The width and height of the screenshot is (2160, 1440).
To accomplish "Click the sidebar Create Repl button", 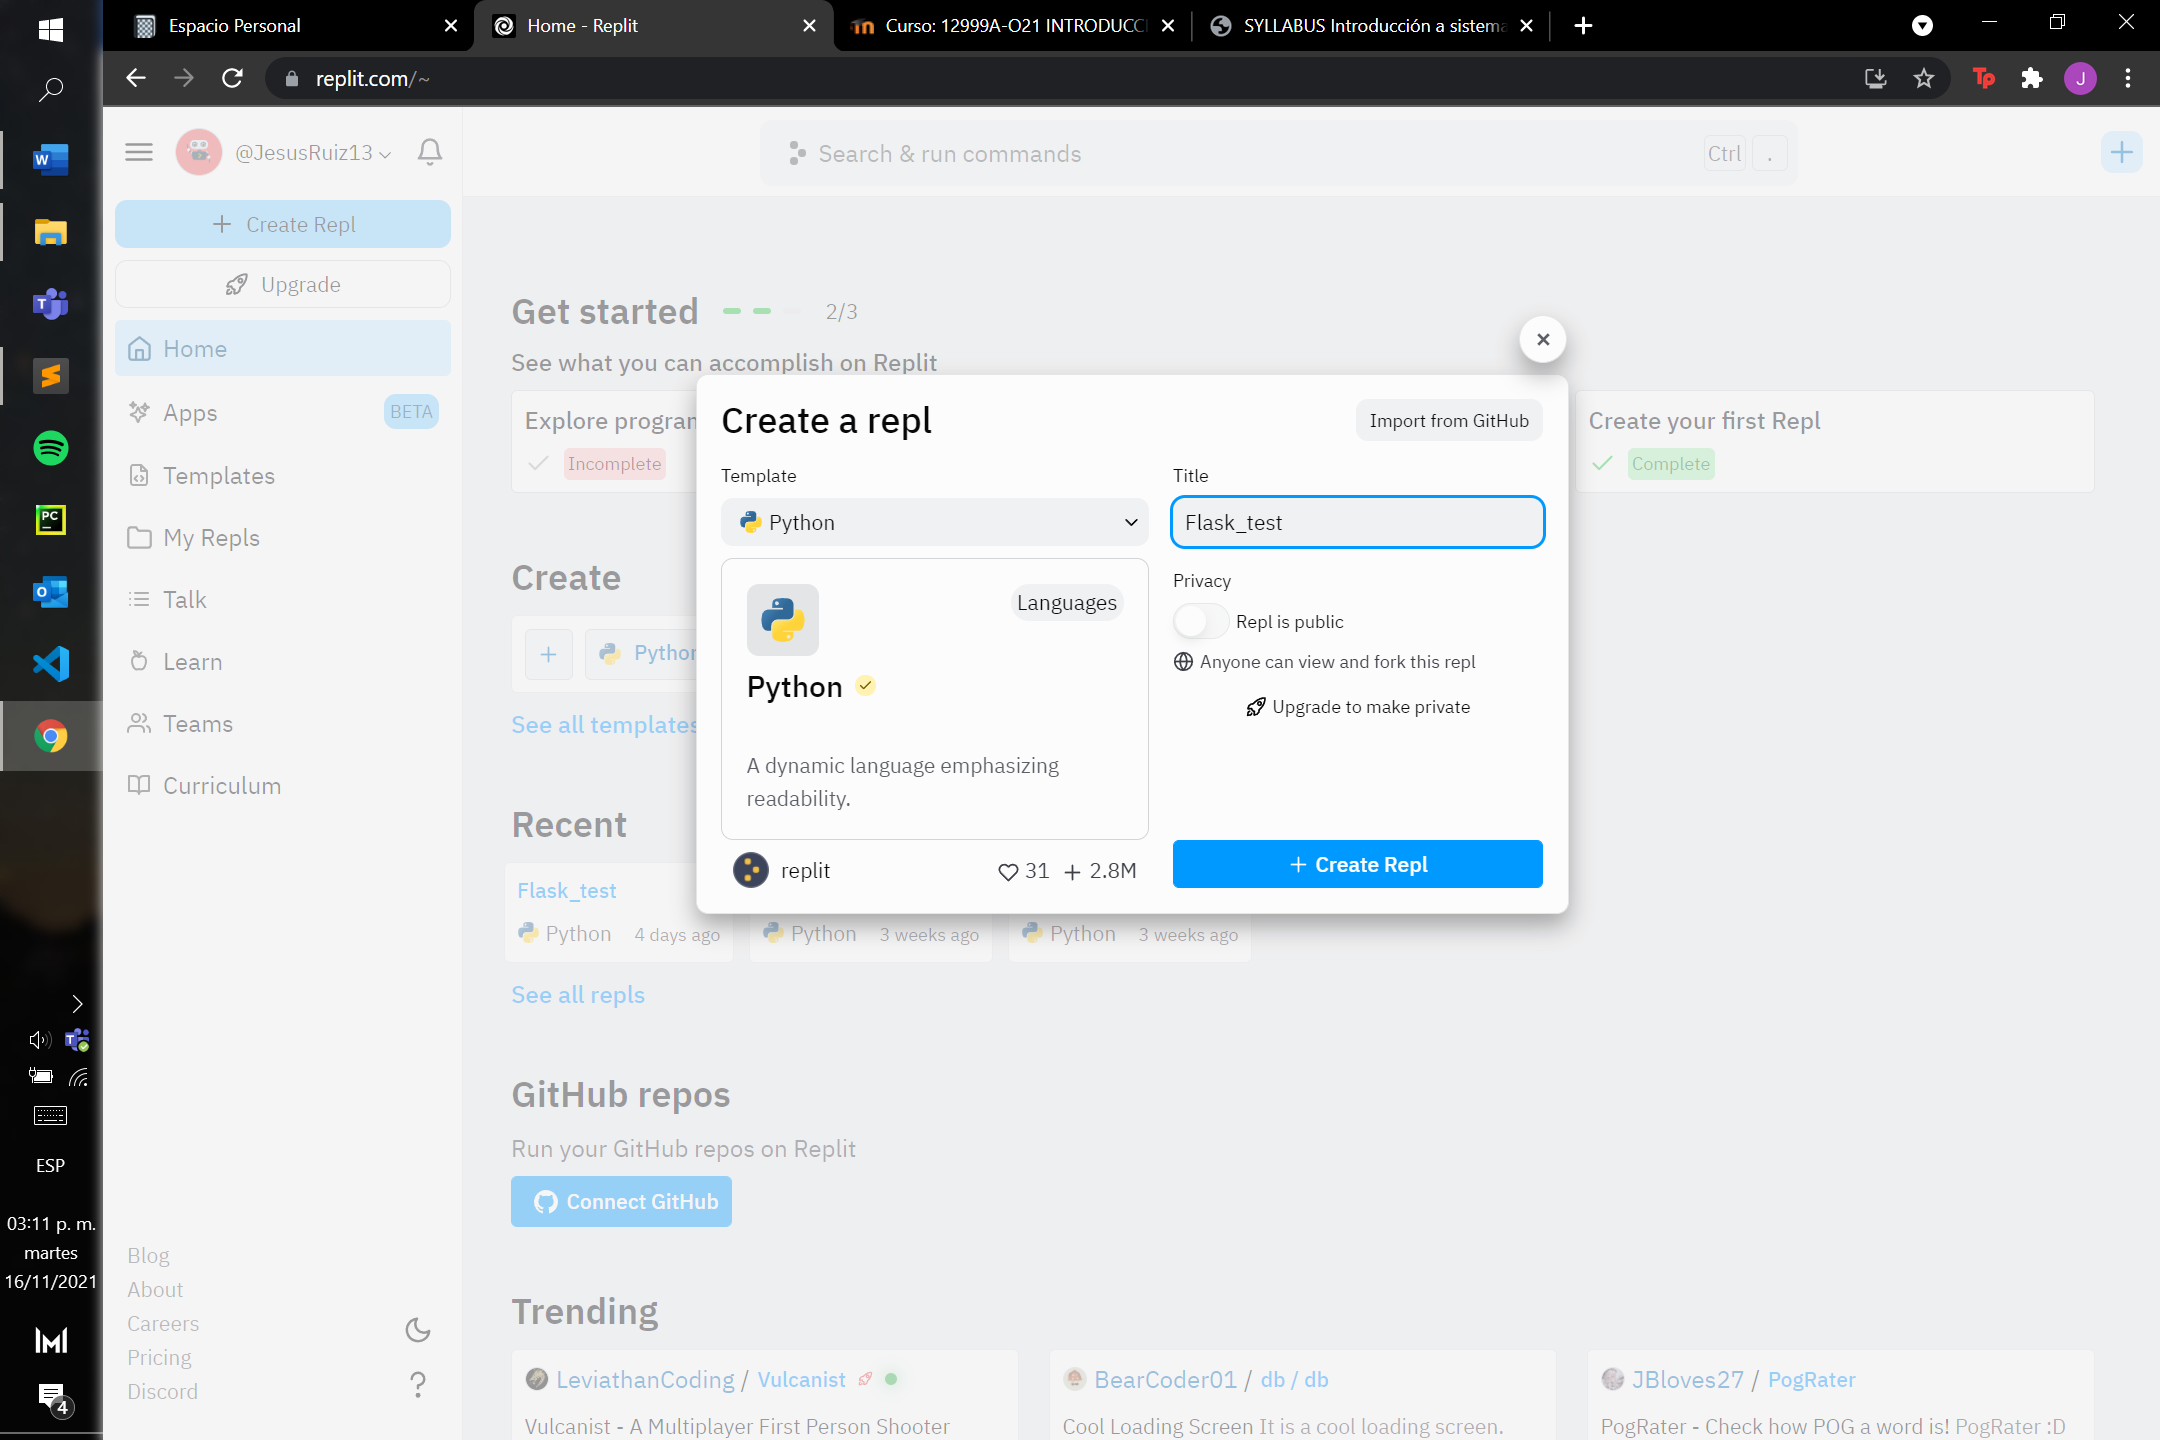I will [283, 224].
